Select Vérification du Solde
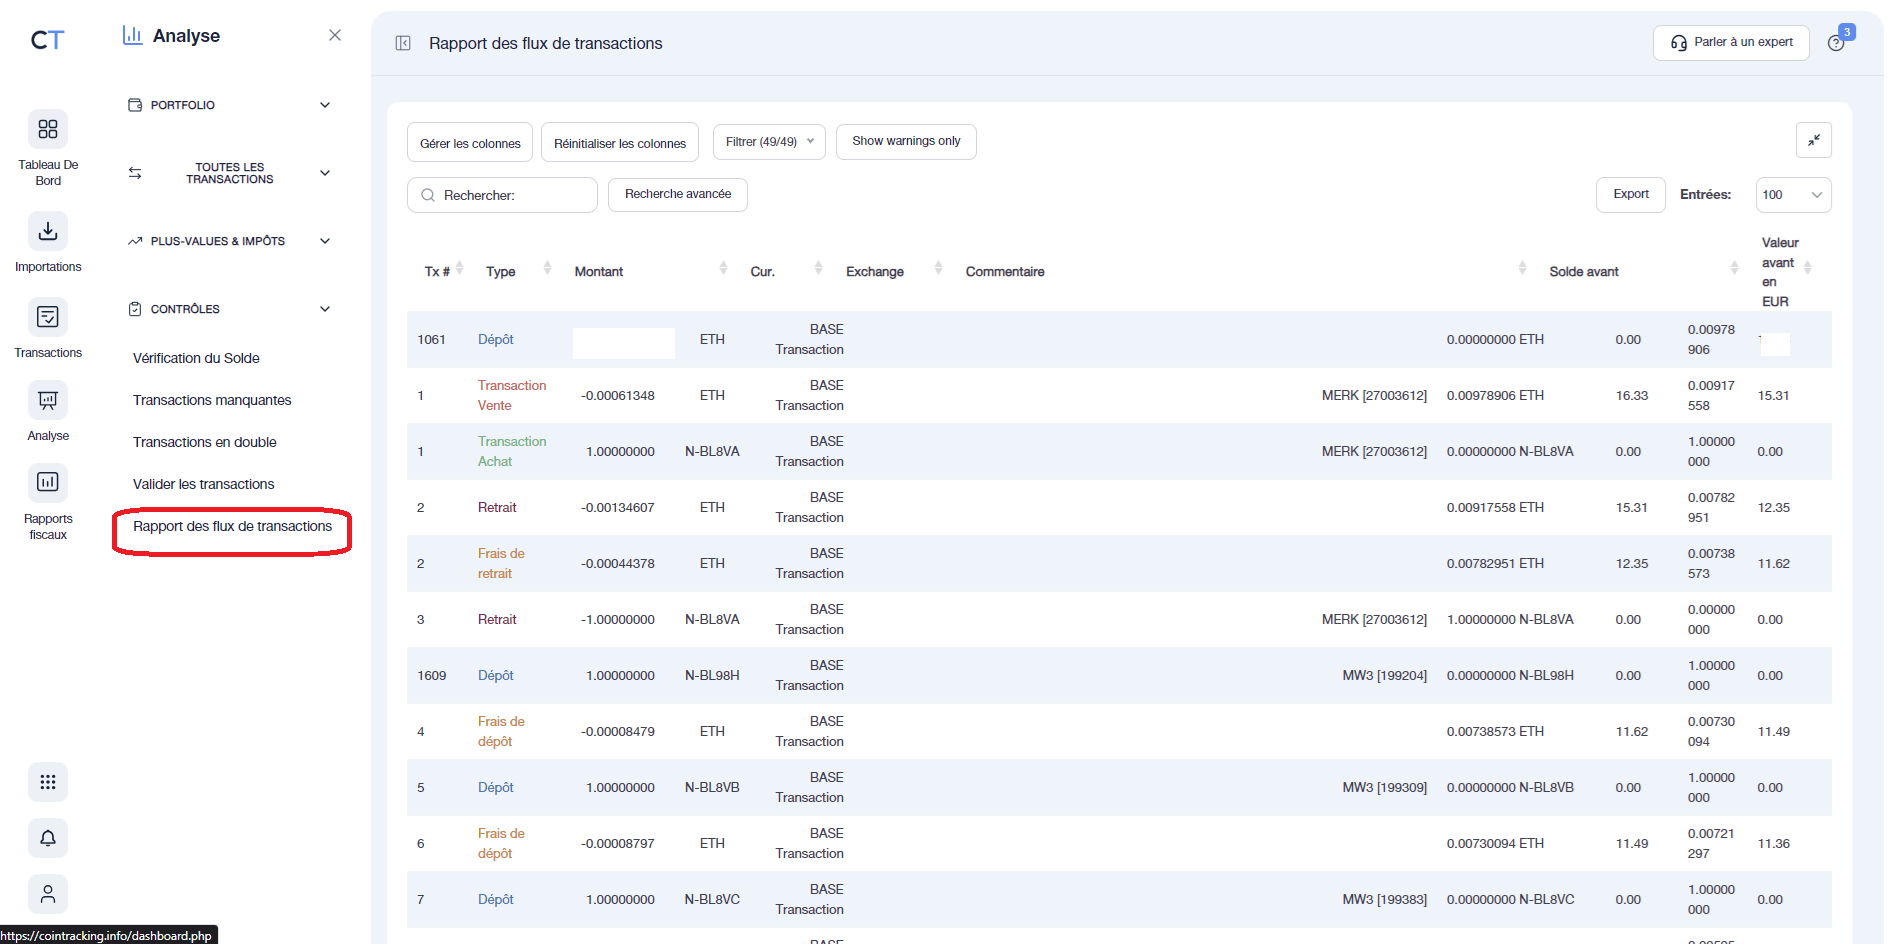The width and height of the screenshot is (1899, 944). pos(196,357)
